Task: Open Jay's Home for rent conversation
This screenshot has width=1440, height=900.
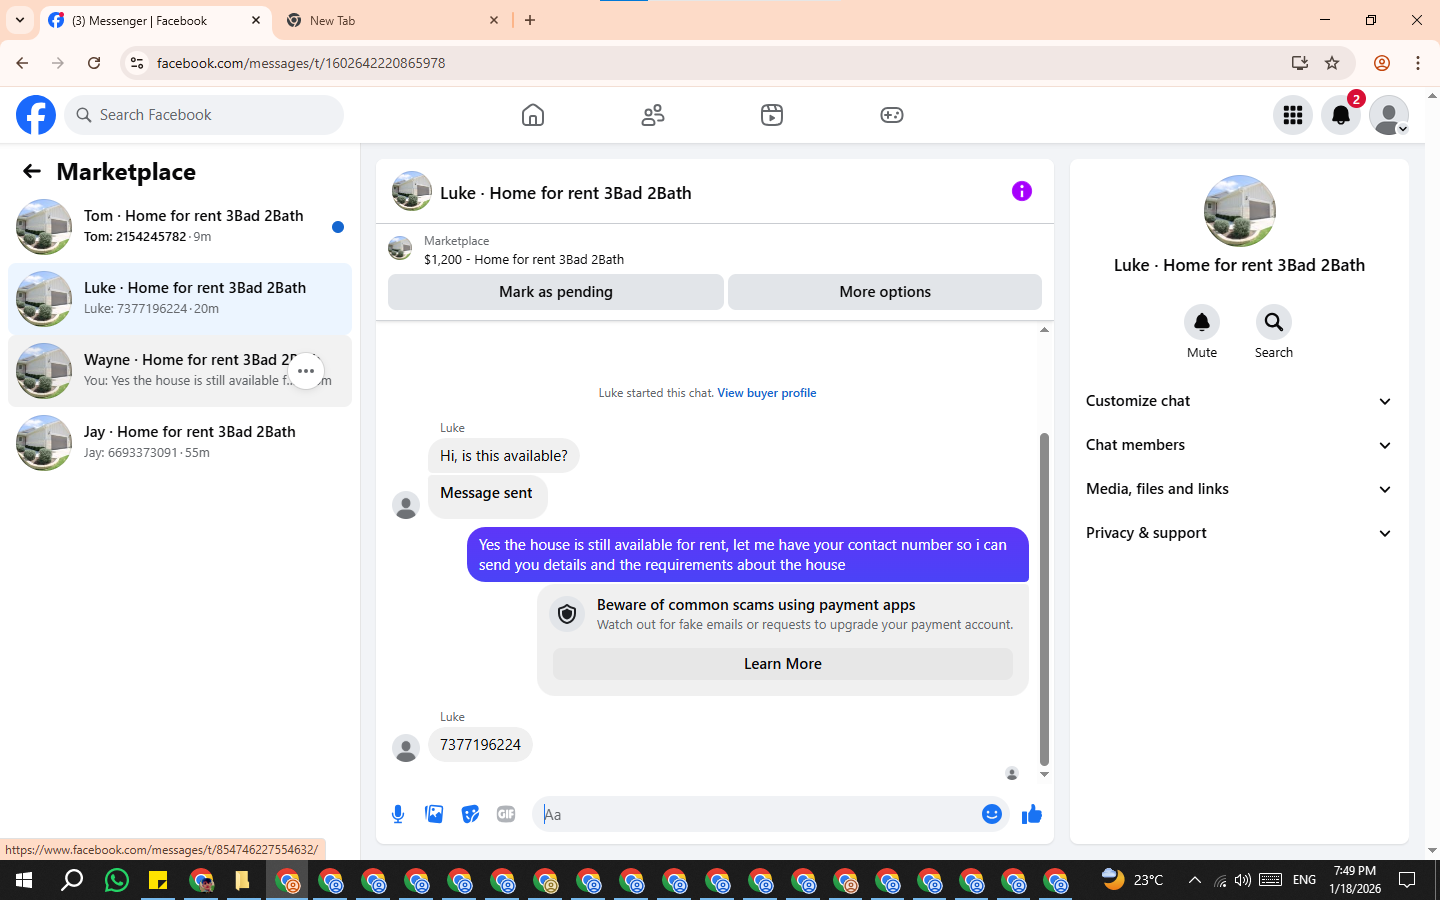Action: click(180, 443)
